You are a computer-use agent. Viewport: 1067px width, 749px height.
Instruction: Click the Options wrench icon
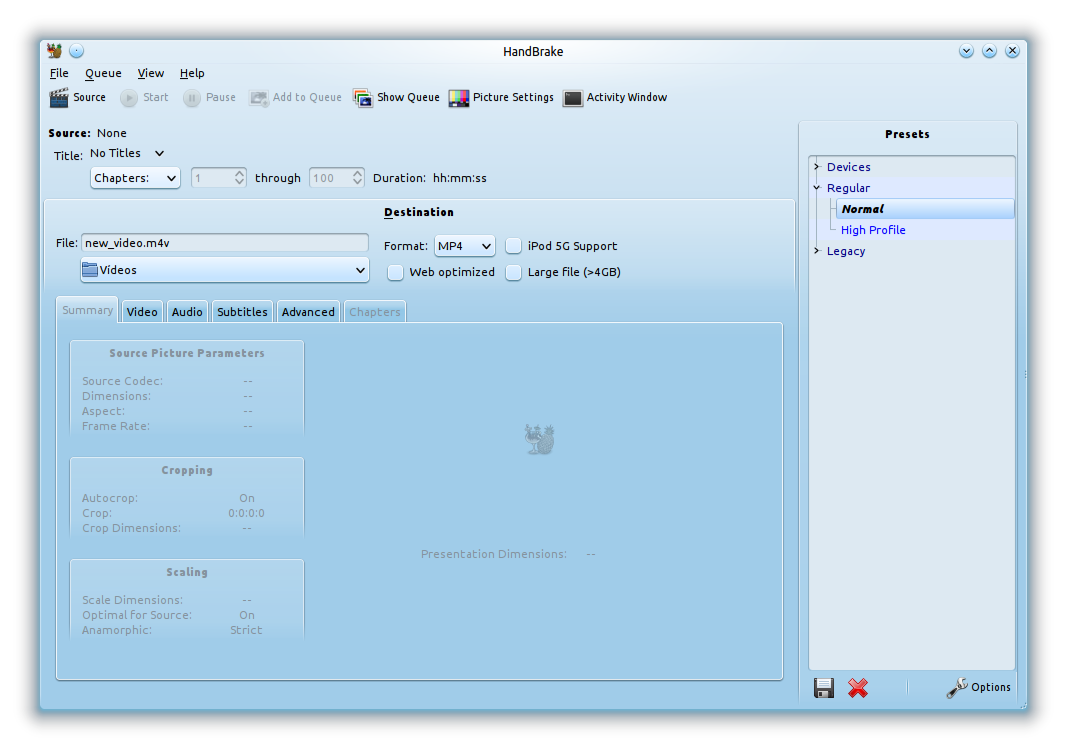click(957, 688)
